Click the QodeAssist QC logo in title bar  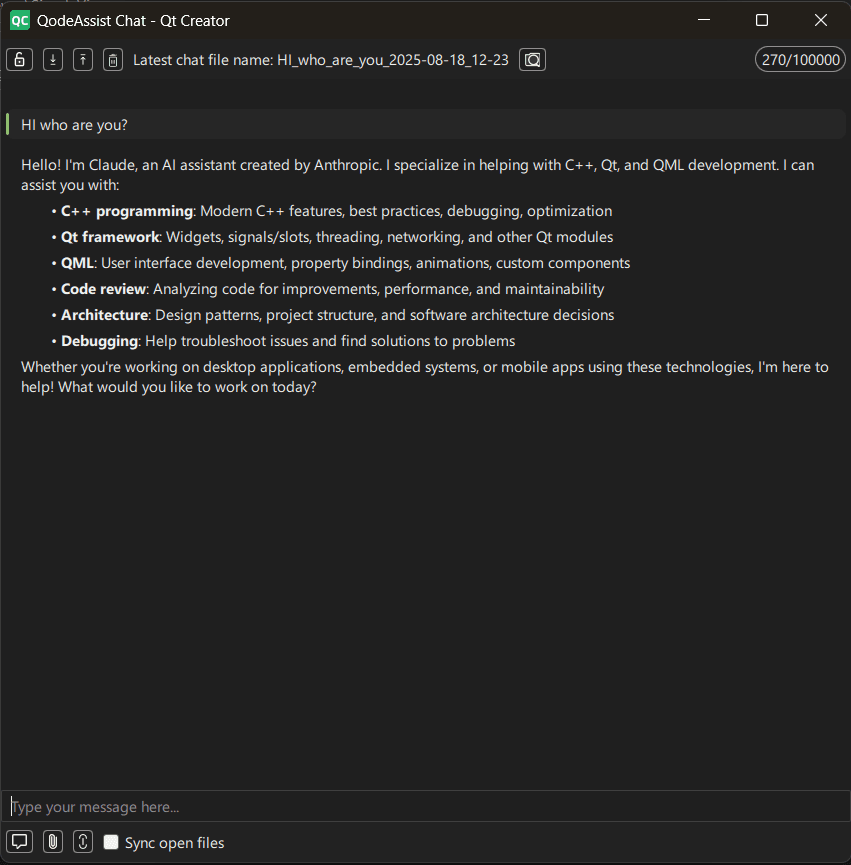coord(20,20)
